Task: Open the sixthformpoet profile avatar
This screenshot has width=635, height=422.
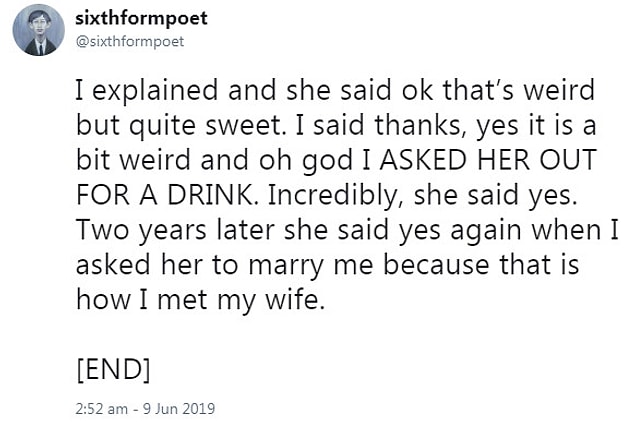Action: pos(38,30)
